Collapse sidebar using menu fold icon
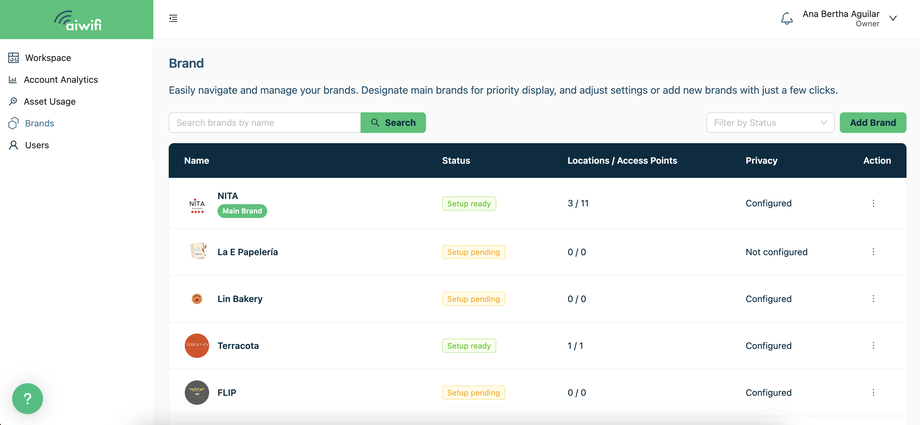The width and height of the screenshot is (920, 425). (173, 19)
